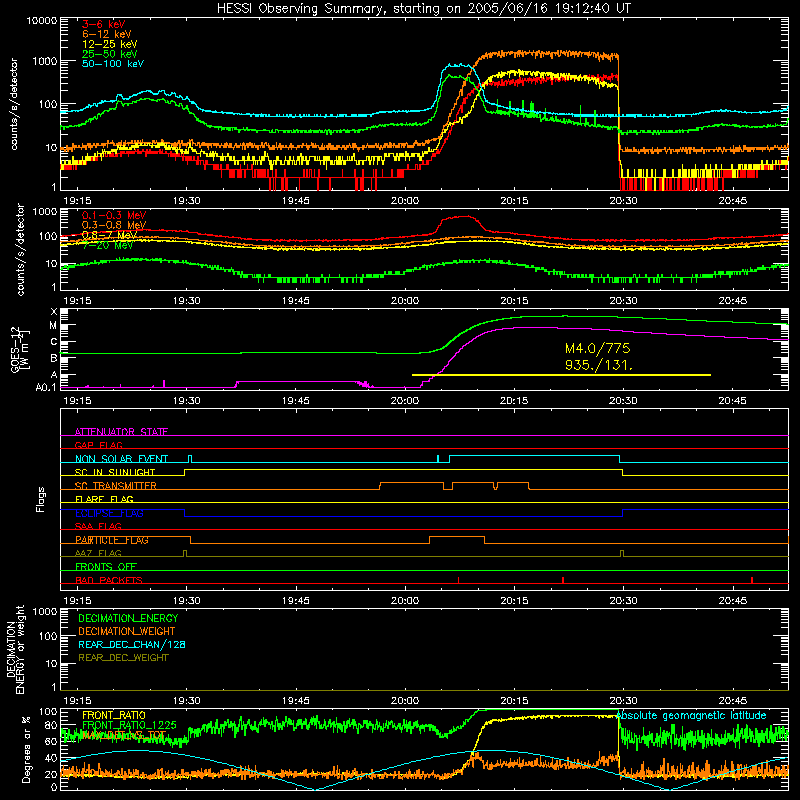Select the 3-6 keV legend entry

pyautogui.click(x=103, y=24)
